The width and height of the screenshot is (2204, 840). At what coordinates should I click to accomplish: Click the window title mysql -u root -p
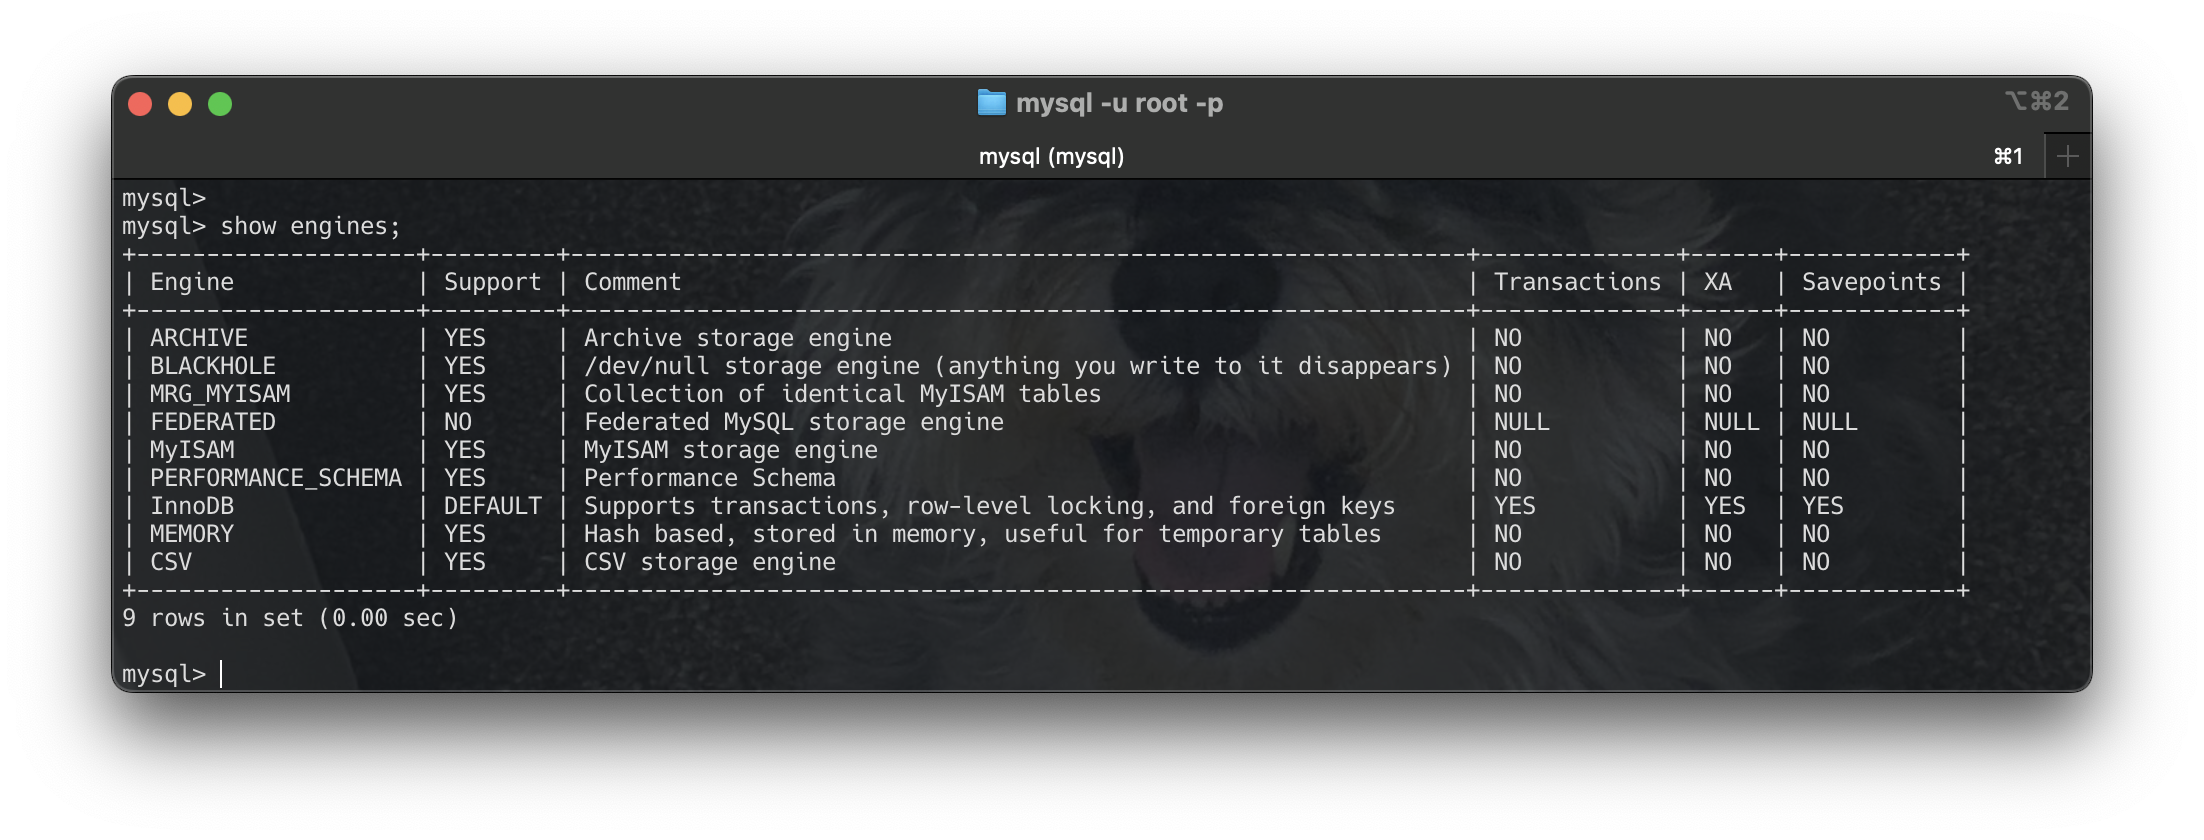tap(1119, 102)
